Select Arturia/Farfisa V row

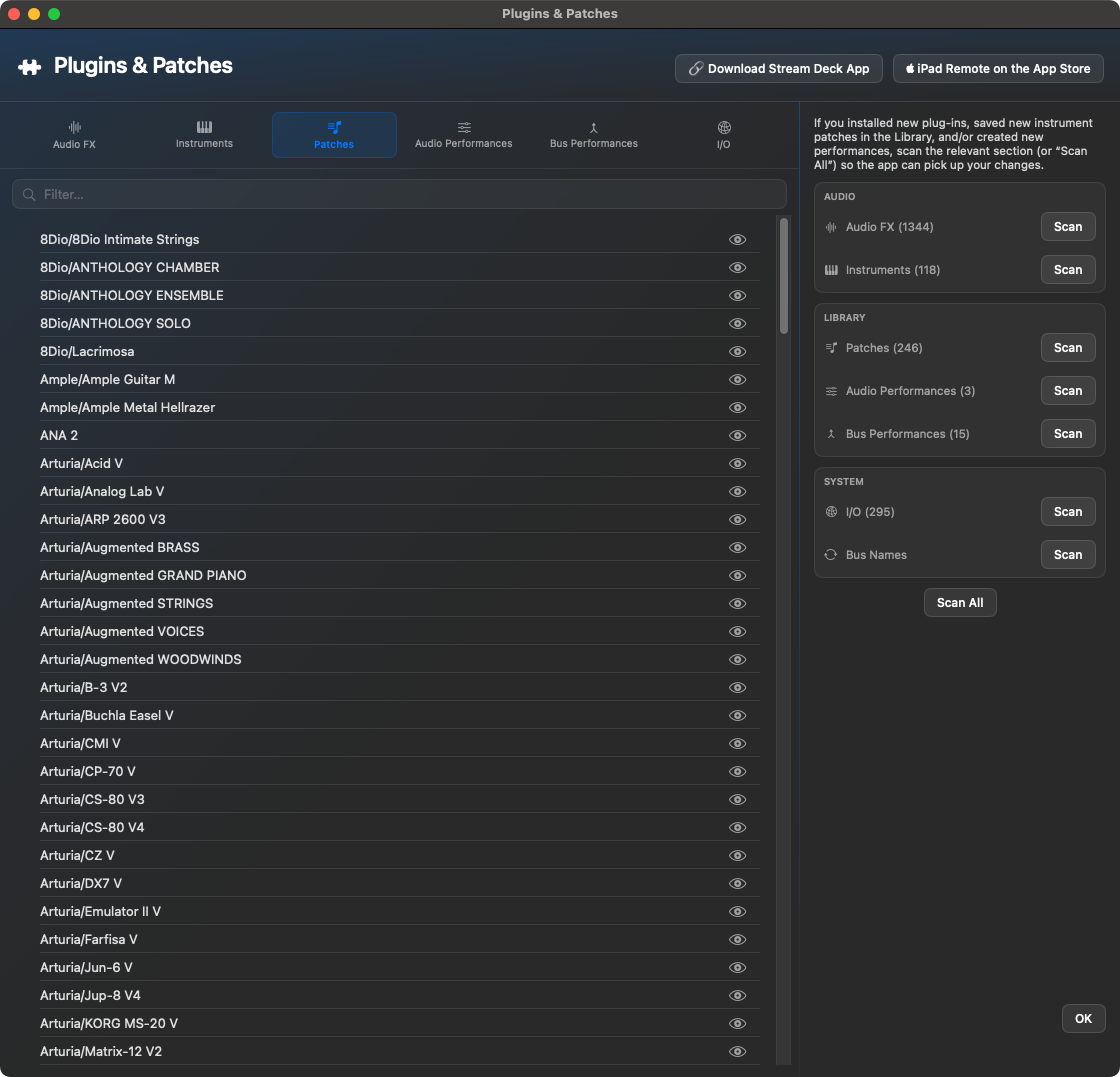coord(399,939)
